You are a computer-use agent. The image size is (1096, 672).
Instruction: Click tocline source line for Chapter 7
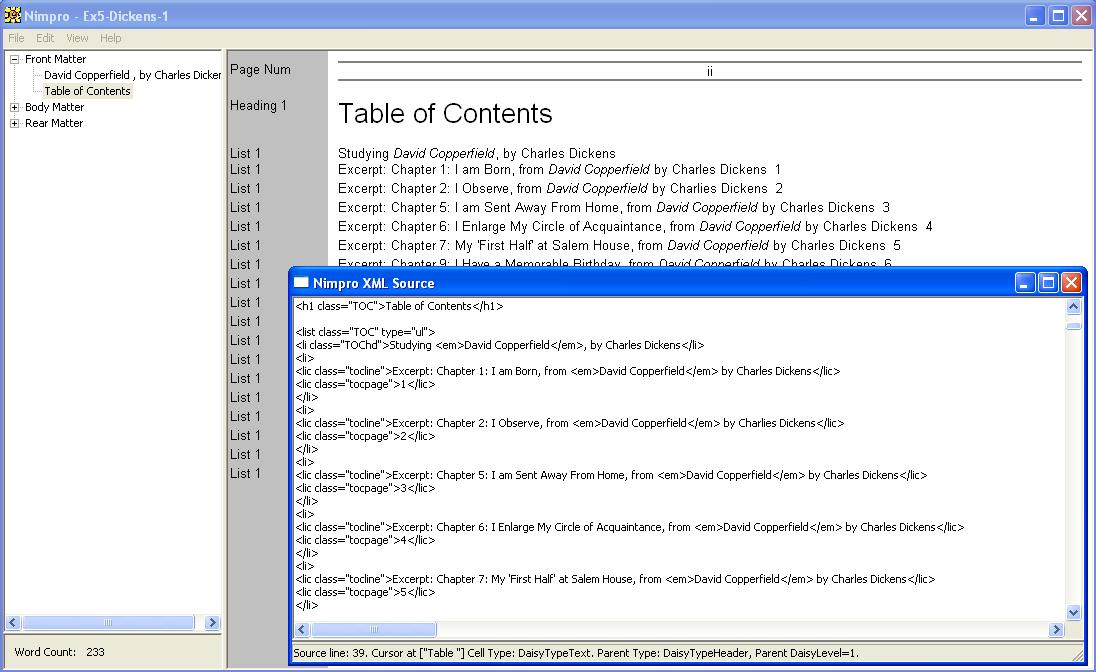615,579
